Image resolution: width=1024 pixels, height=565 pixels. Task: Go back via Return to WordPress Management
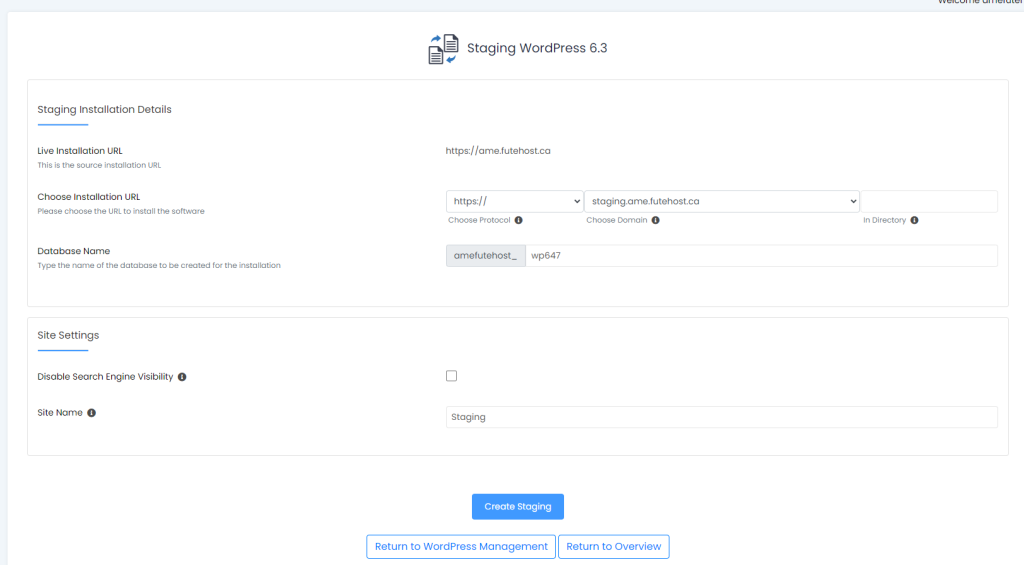coord(461,547)
